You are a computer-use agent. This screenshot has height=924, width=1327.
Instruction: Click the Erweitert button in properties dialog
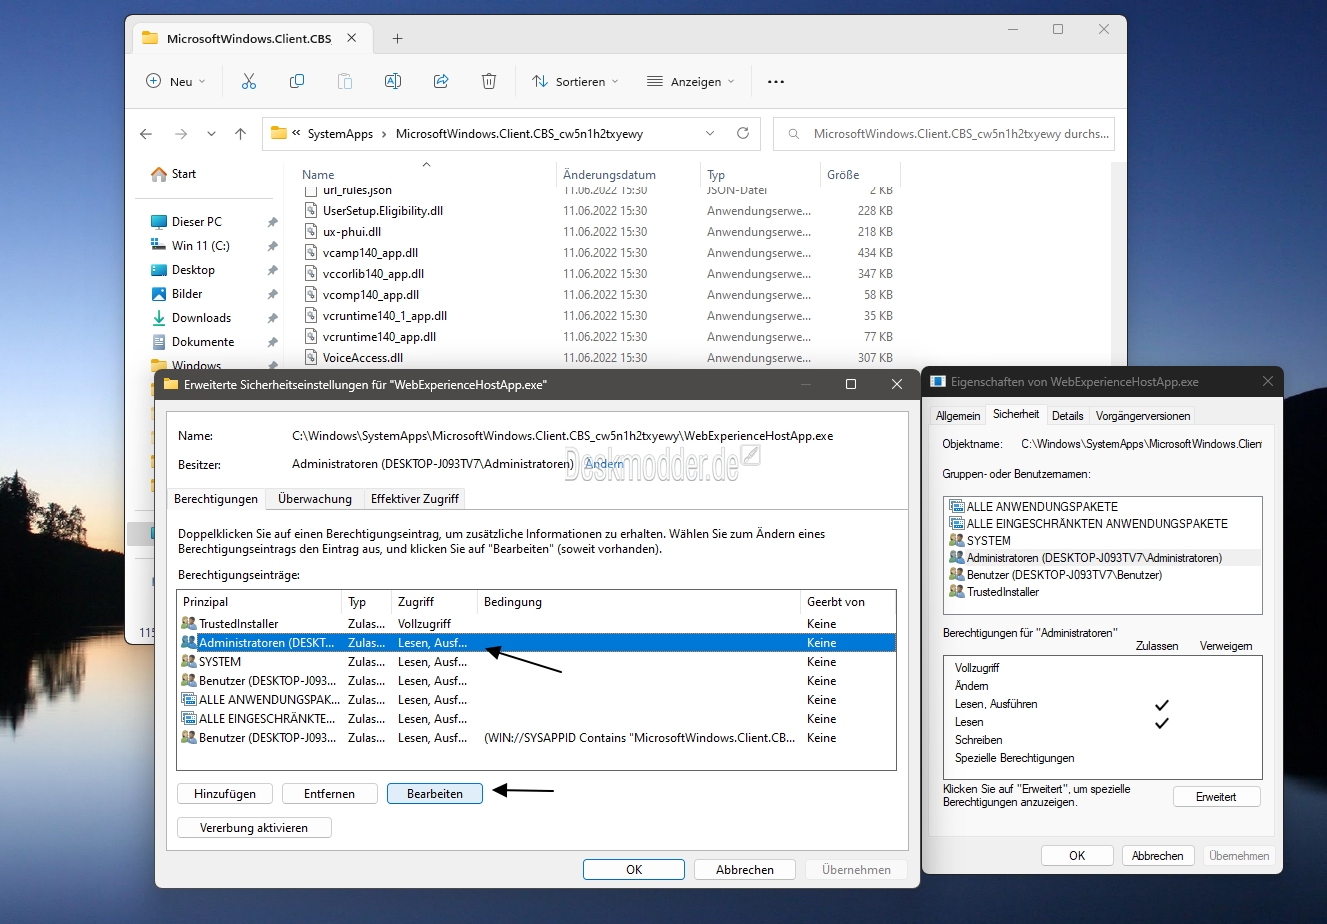[1216, 797]
